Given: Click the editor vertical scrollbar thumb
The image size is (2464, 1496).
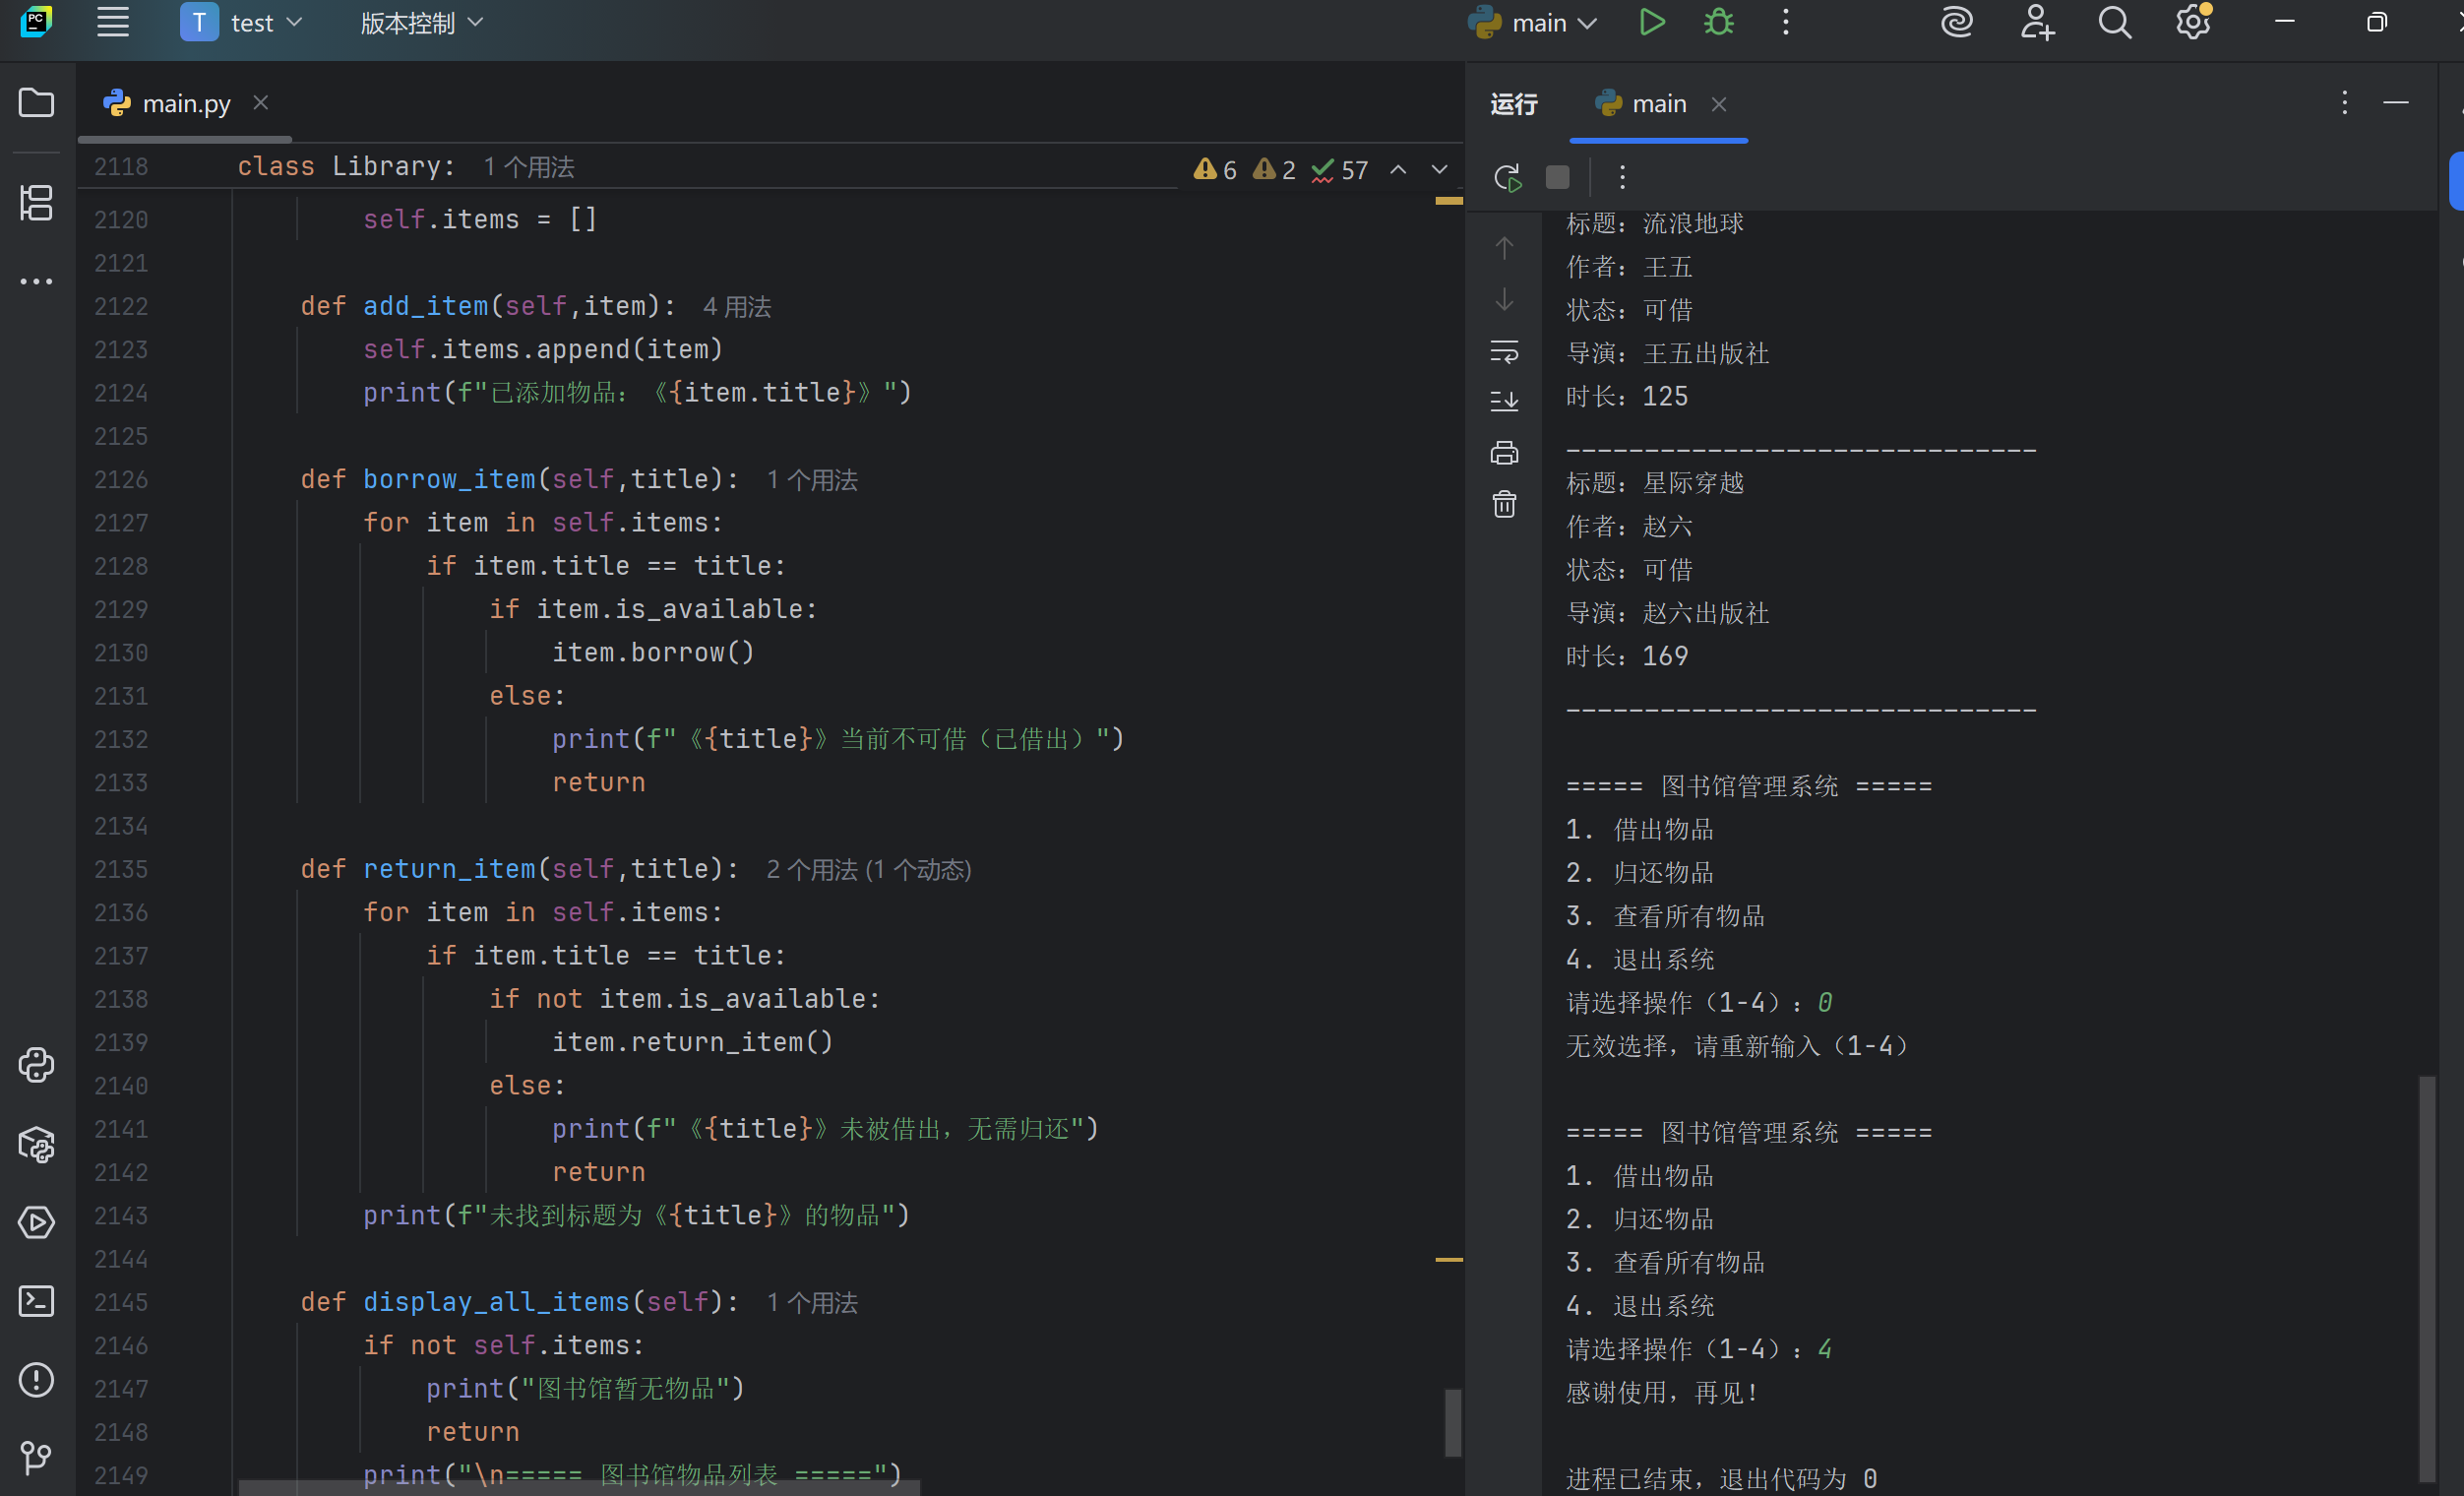Looking at the screenshot, I should [1452, 1422].
